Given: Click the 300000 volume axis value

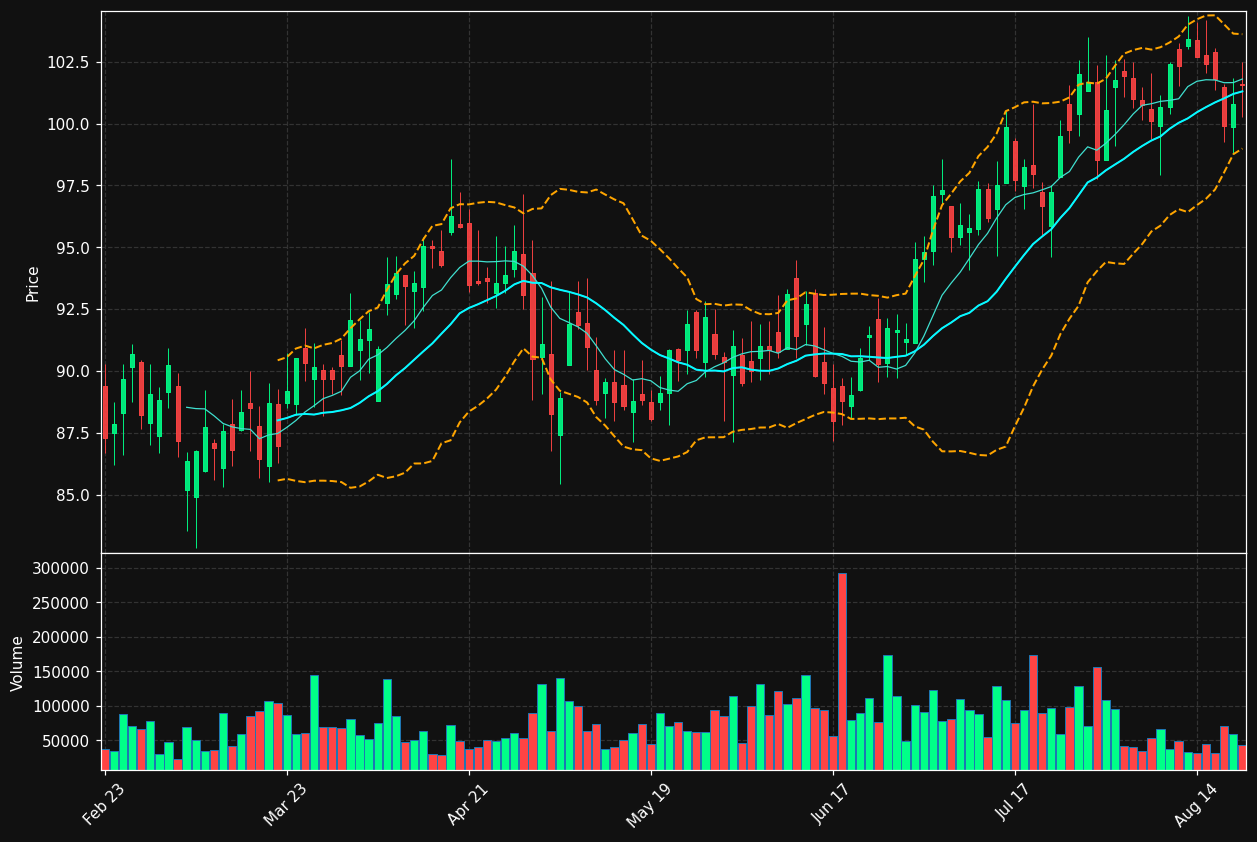Looking at the screenshot, I should click(62, 569).
